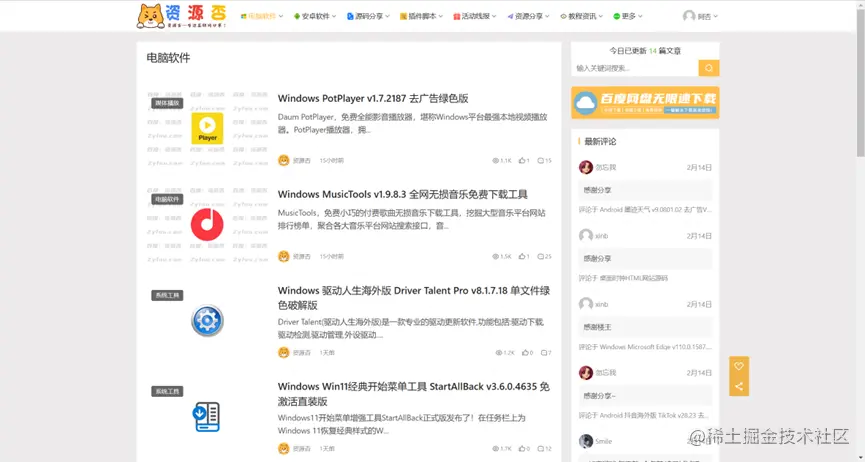This screenshot has width=865, height=462.
Task: Expand the chevron next to 资源分享
Action: click(547, 17)
